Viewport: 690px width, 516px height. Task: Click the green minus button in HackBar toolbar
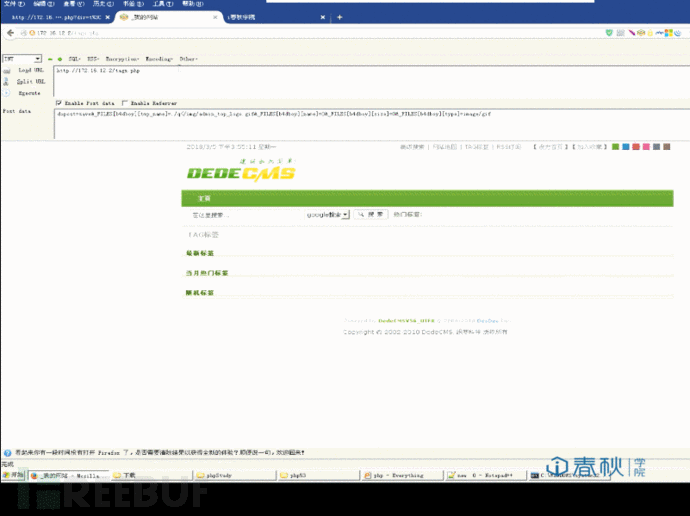(50, 59)
